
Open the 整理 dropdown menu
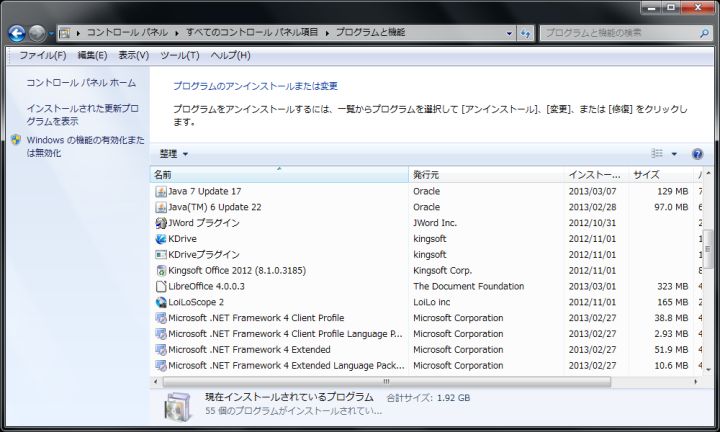tap(174, 154)
